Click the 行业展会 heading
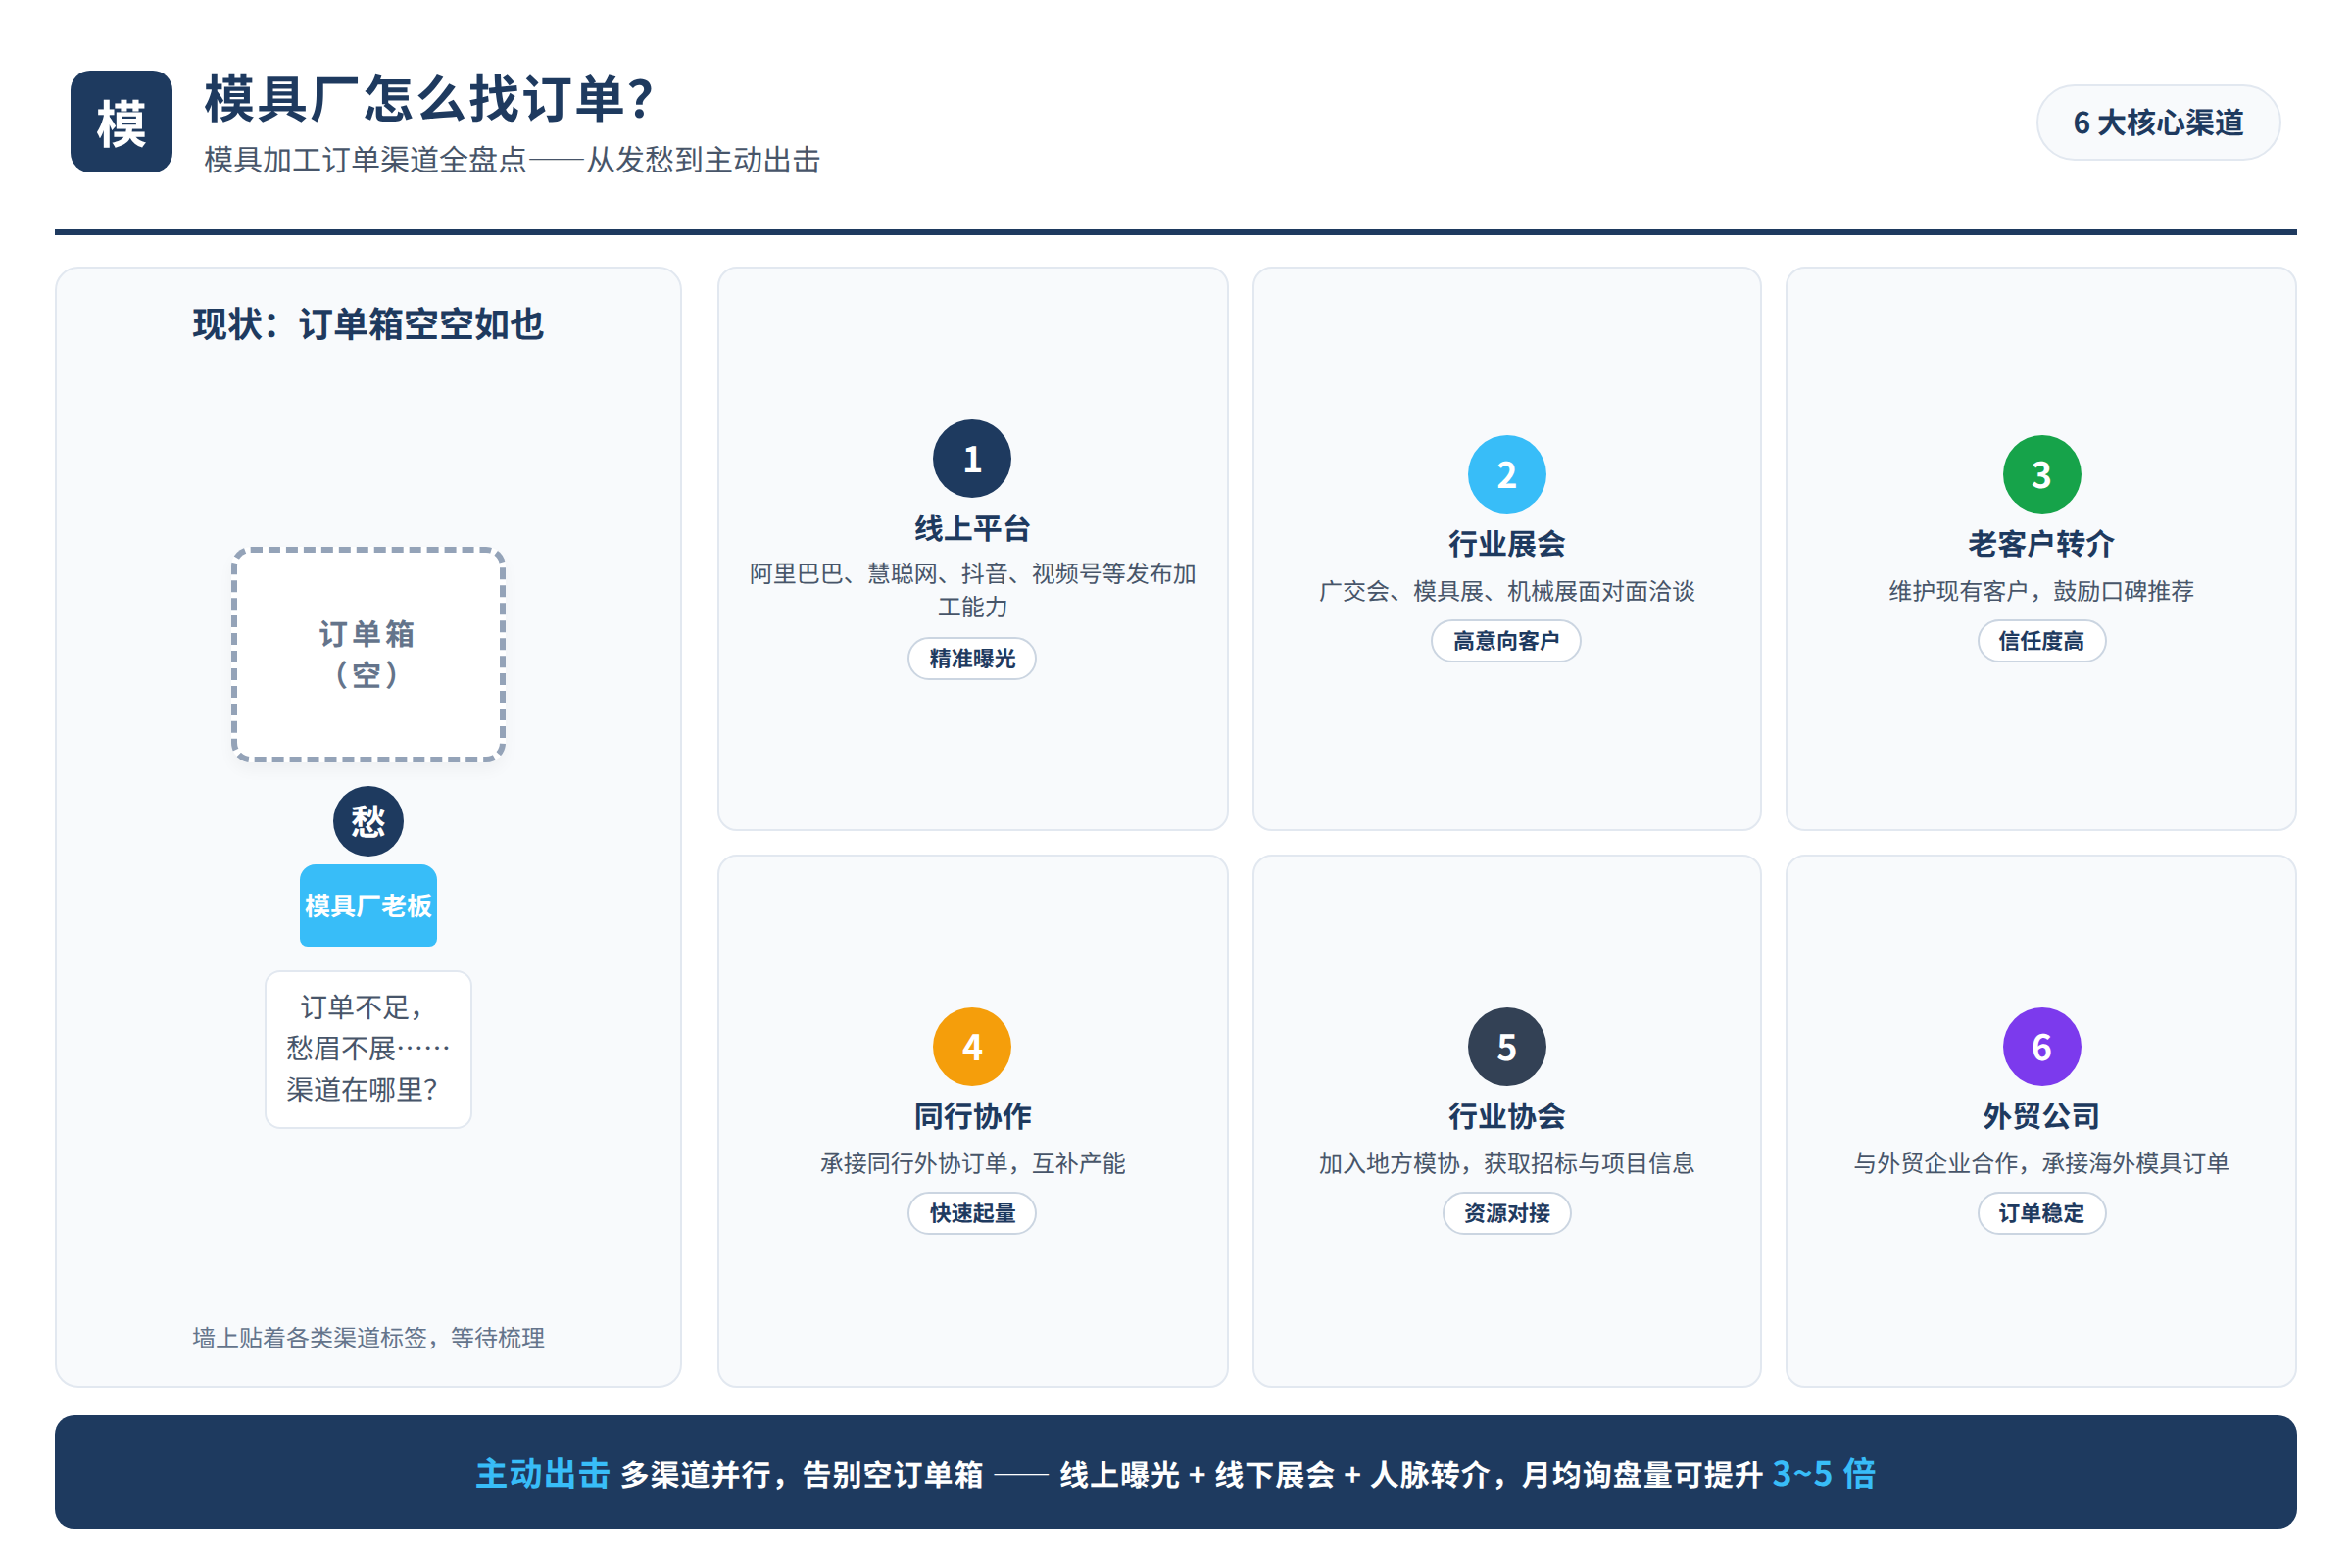 tap(1506, 544)
